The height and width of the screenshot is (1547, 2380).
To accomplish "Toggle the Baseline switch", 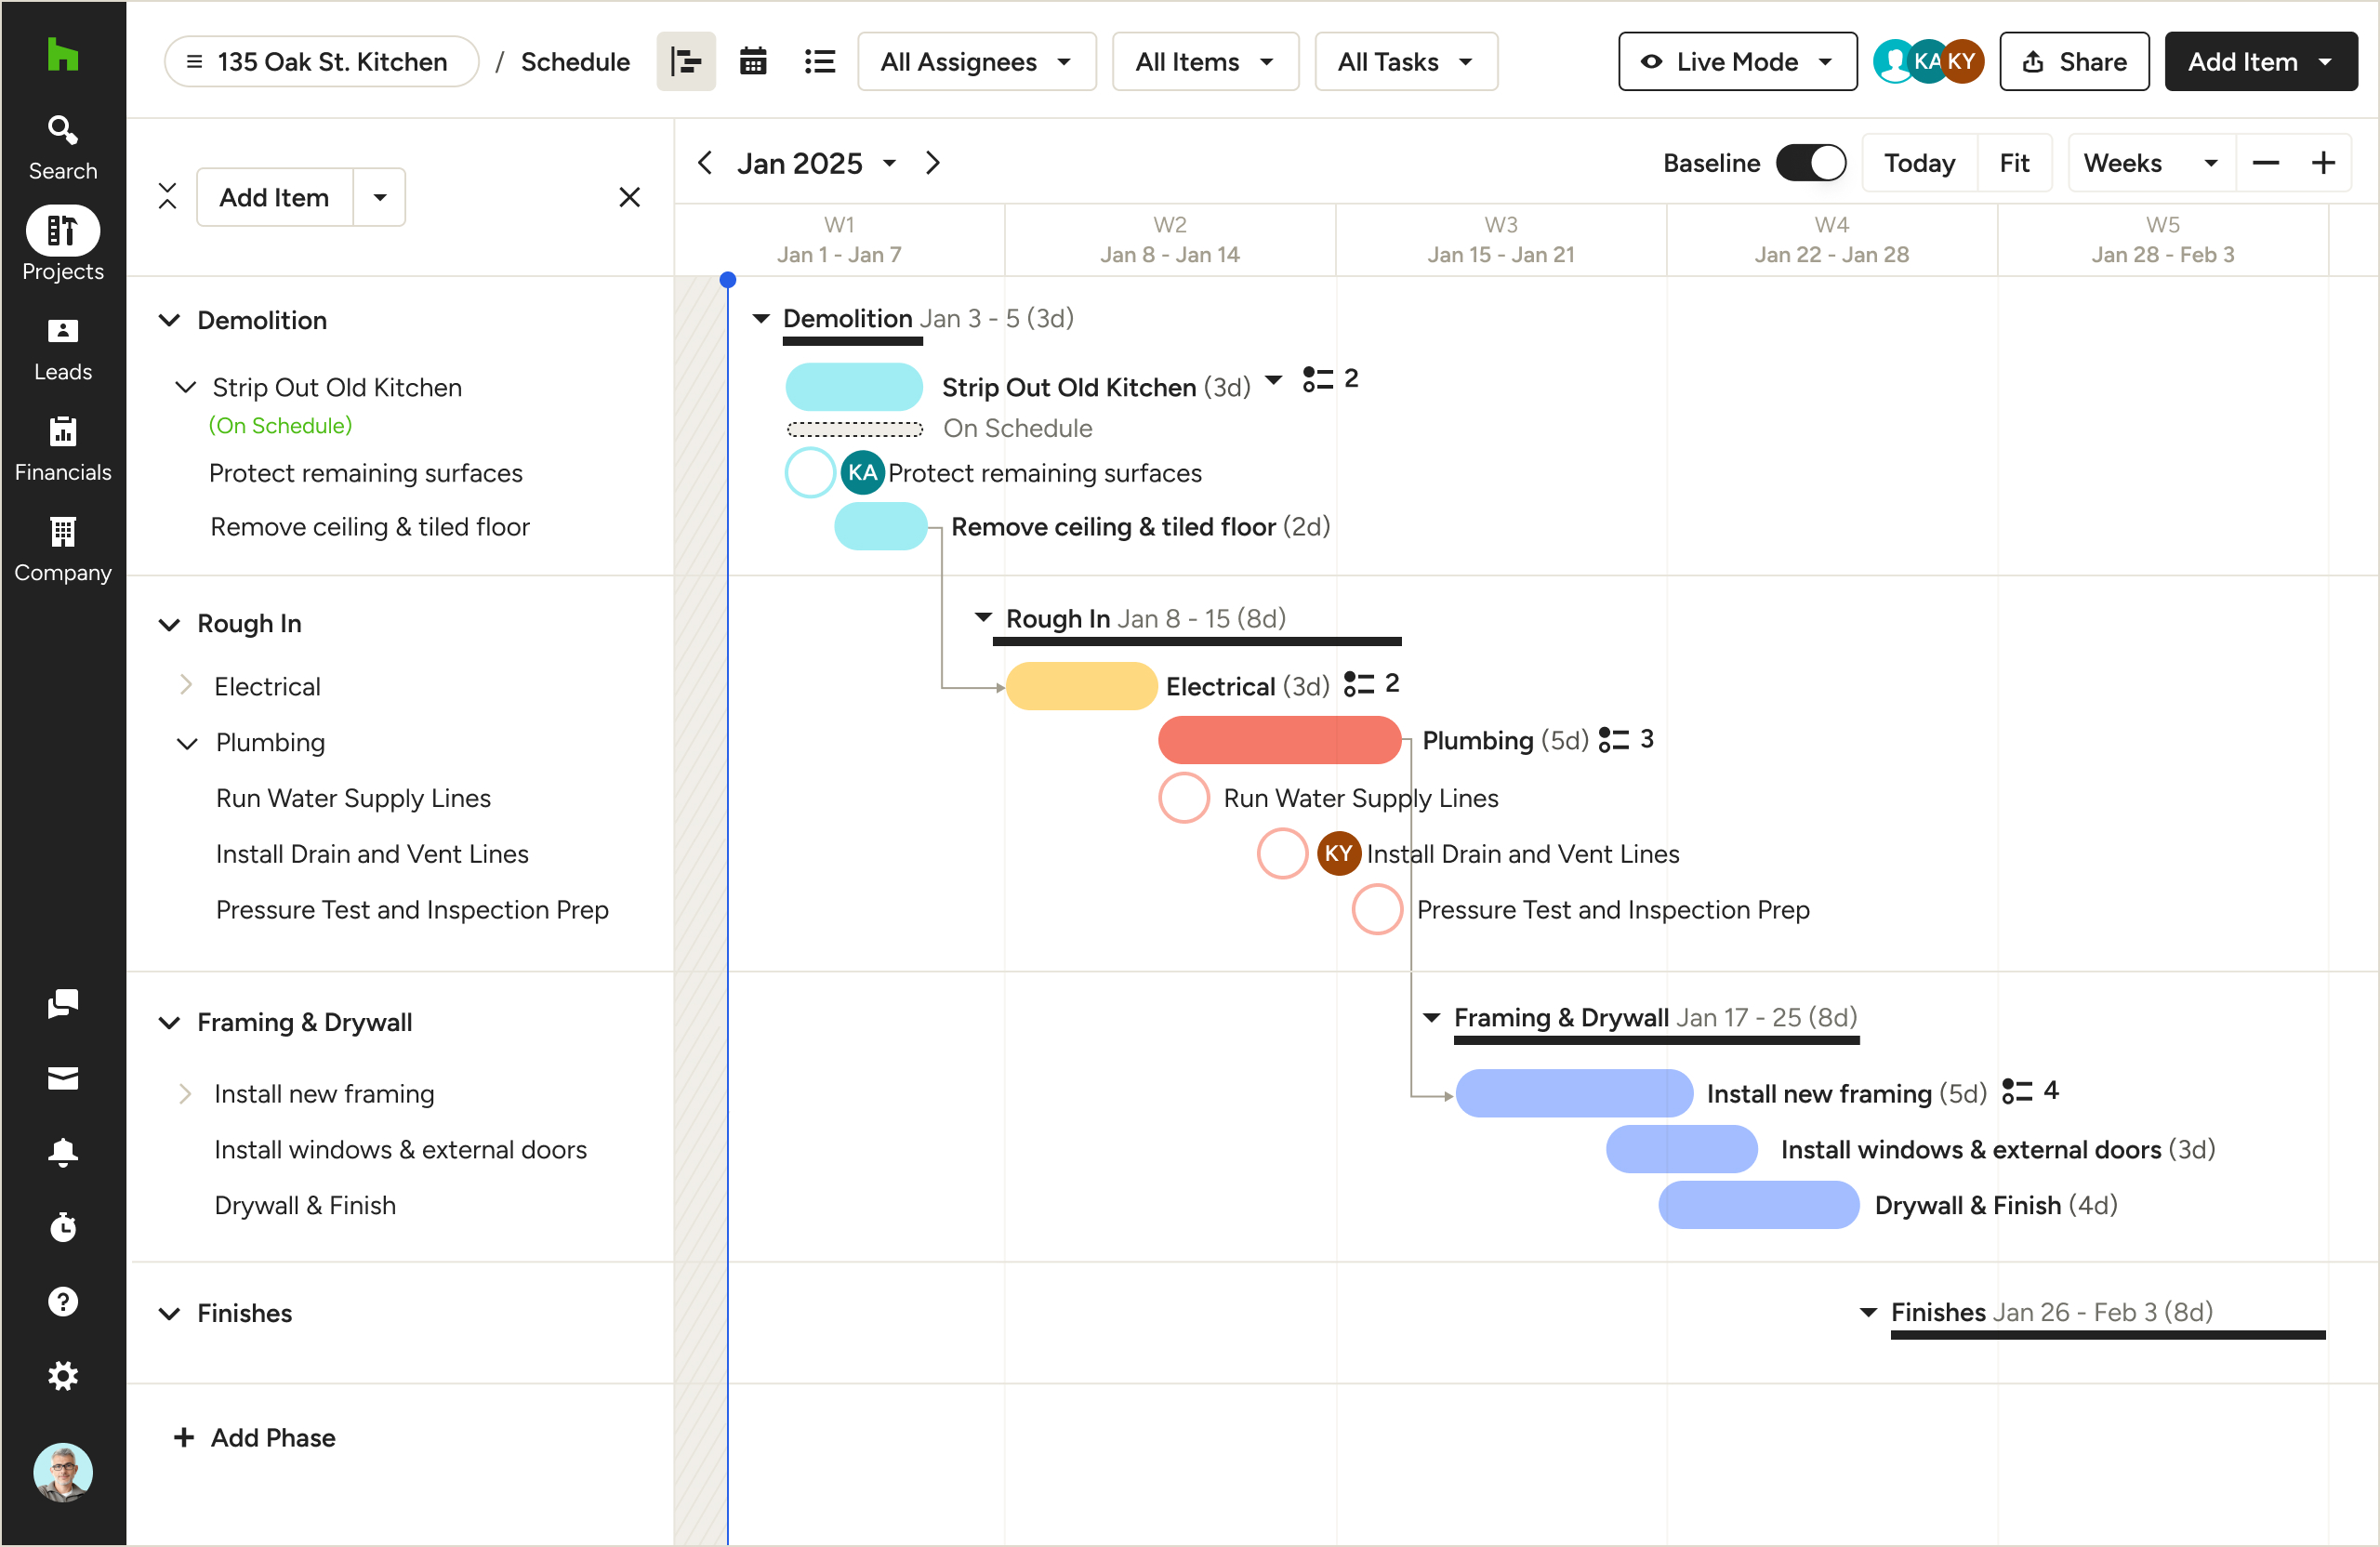I will pos(1810,163).
